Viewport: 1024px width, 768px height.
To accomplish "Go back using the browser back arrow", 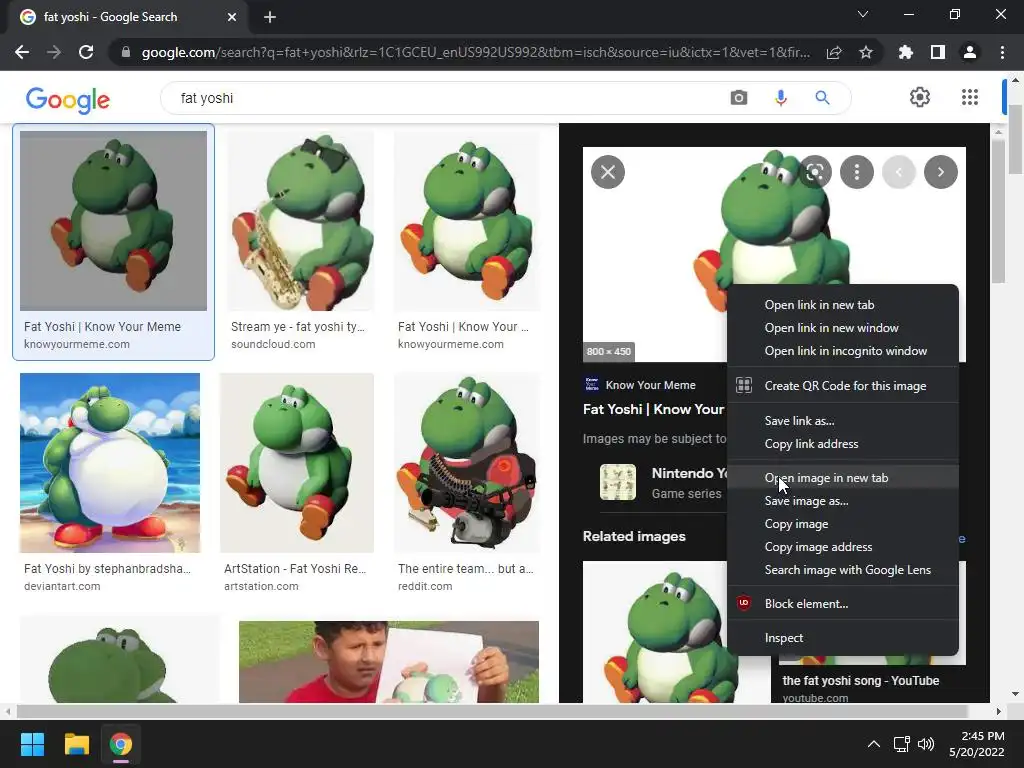I will point(22,52).
